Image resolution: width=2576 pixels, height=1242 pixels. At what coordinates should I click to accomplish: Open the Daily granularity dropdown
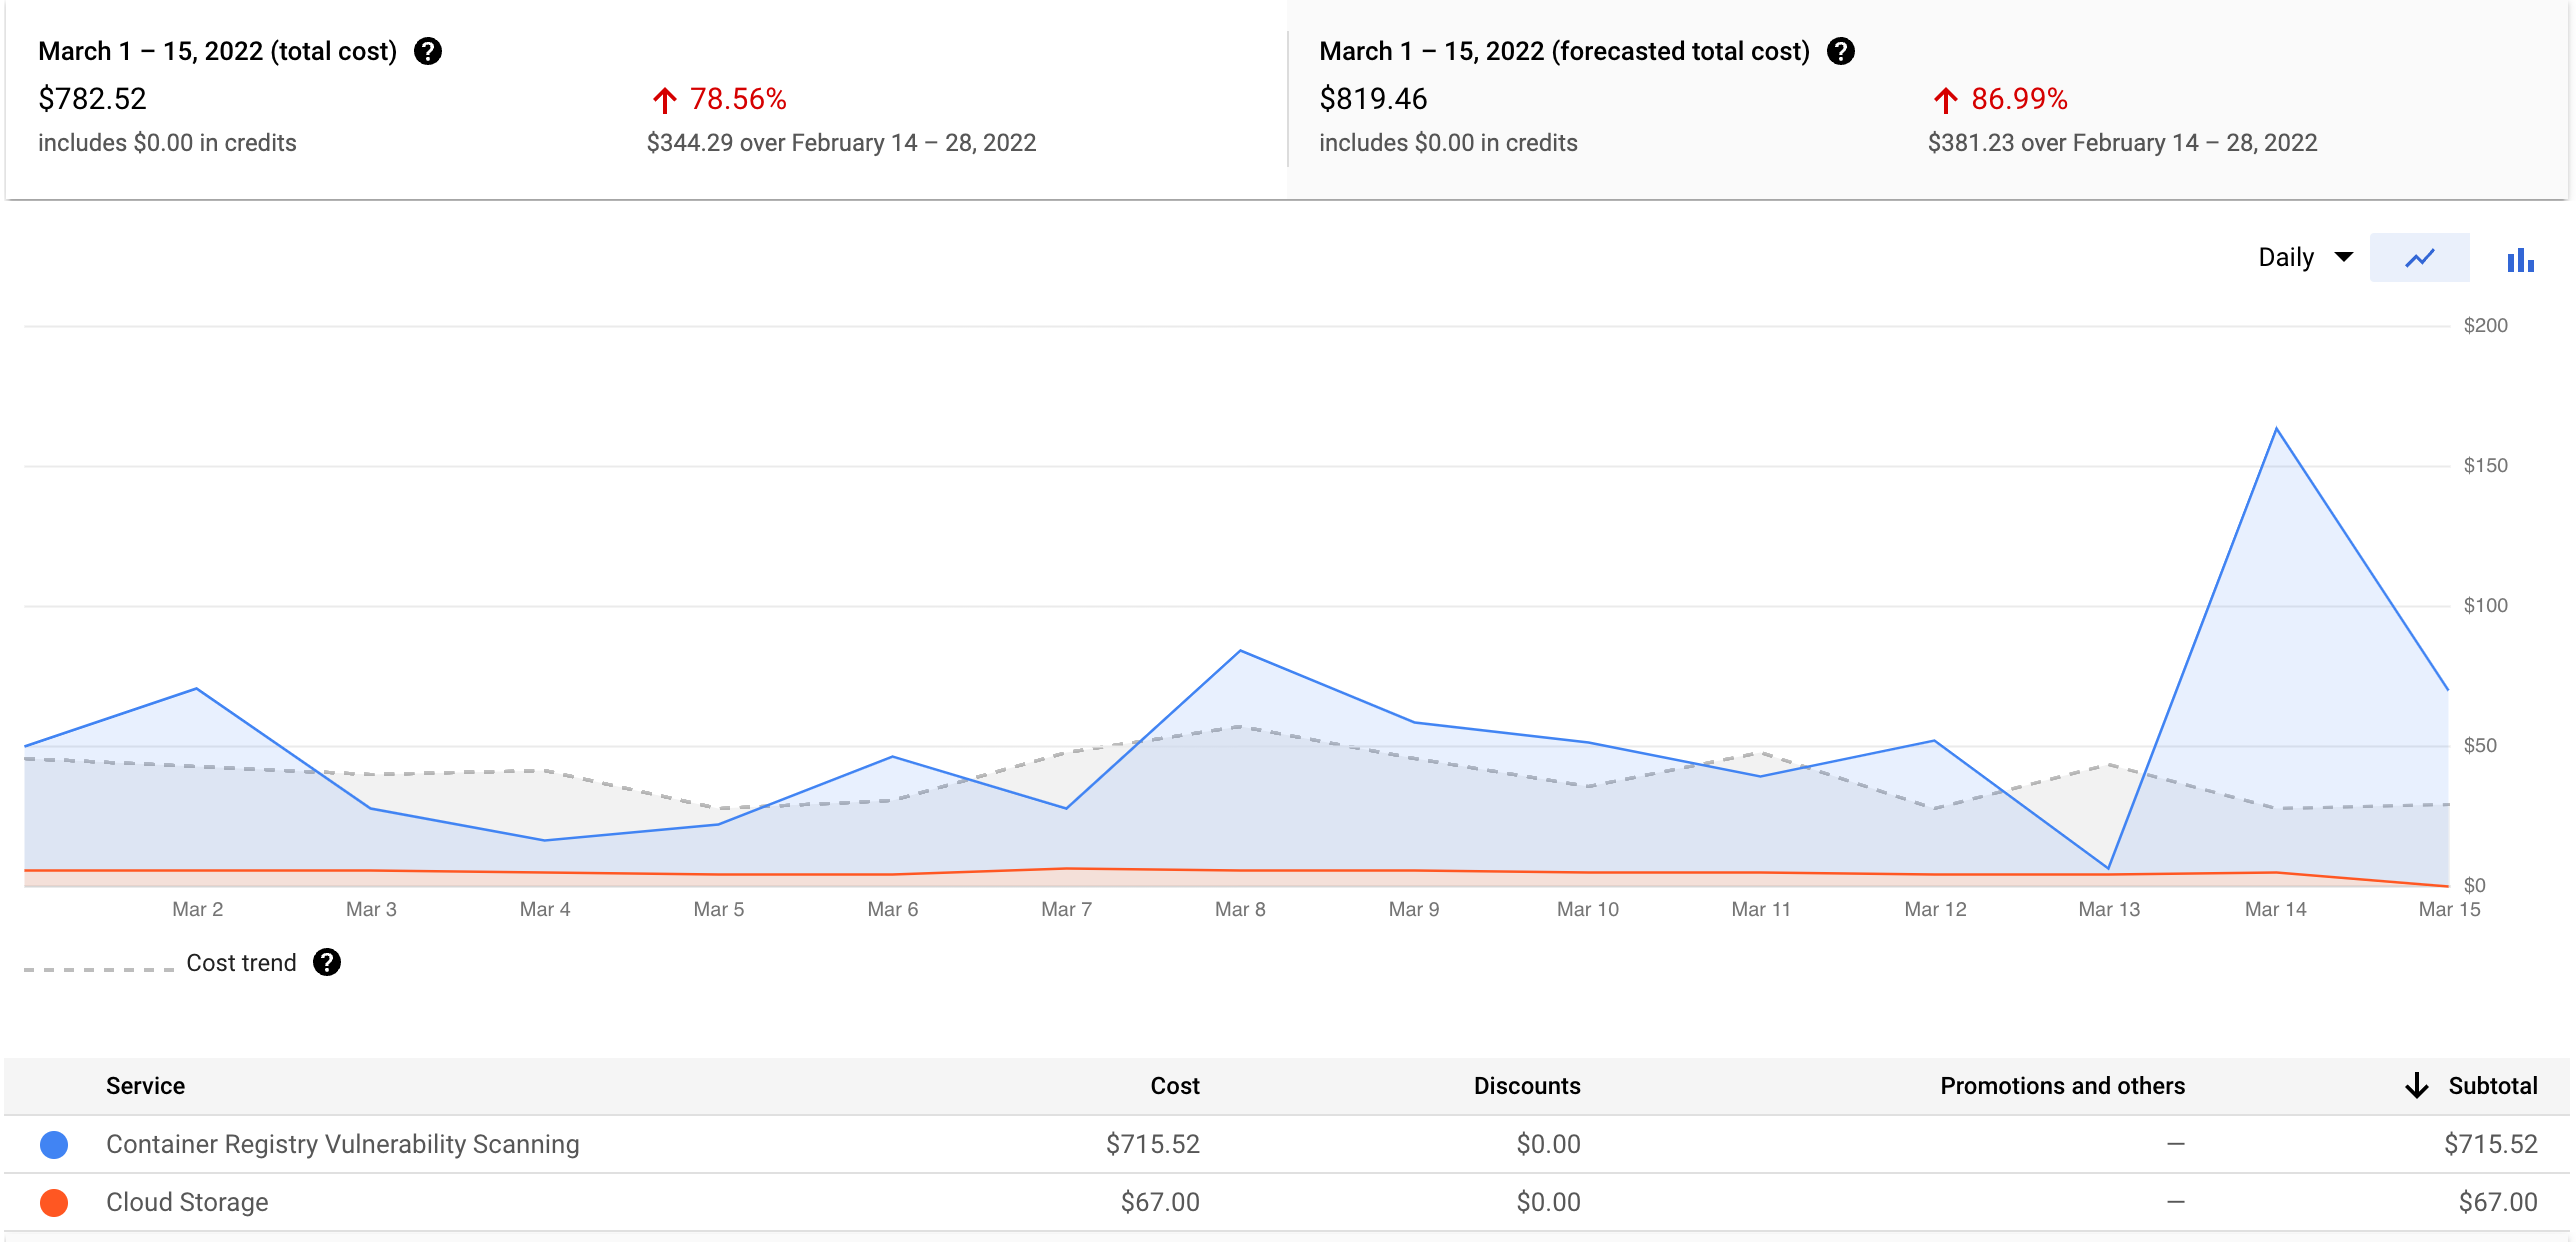pyautogui.click(x=2286, y=258)
